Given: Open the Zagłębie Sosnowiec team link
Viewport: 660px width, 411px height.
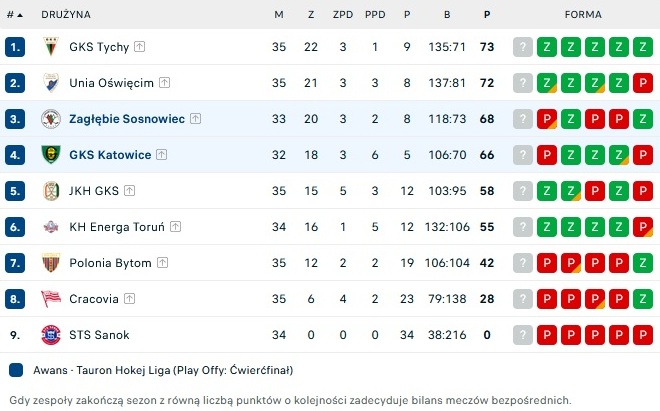Looking at the screenshot, I should tap(127, 119).
